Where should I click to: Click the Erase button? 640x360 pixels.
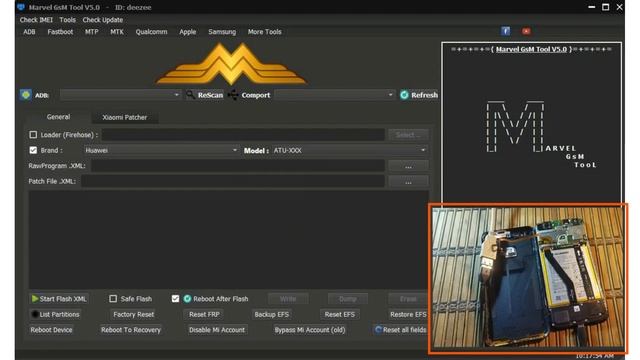coord(408,299)
